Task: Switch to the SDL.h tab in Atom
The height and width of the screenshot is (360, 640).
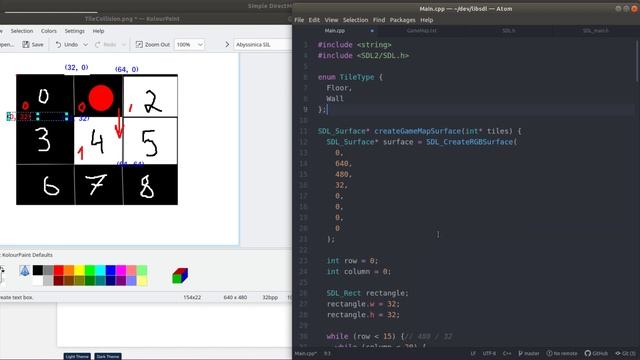Action: coord(509,31)
